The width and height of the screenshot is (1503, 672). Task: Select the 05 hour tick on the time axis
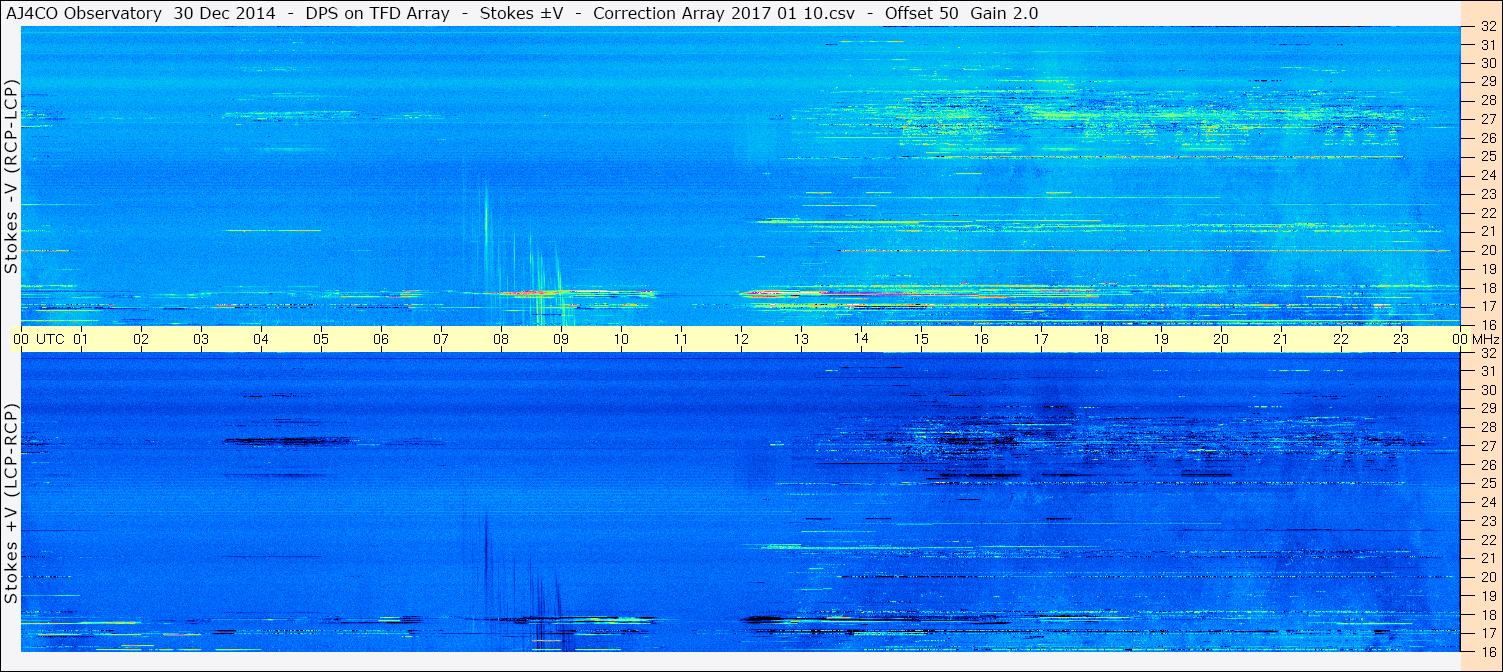(x=321, y=339)
